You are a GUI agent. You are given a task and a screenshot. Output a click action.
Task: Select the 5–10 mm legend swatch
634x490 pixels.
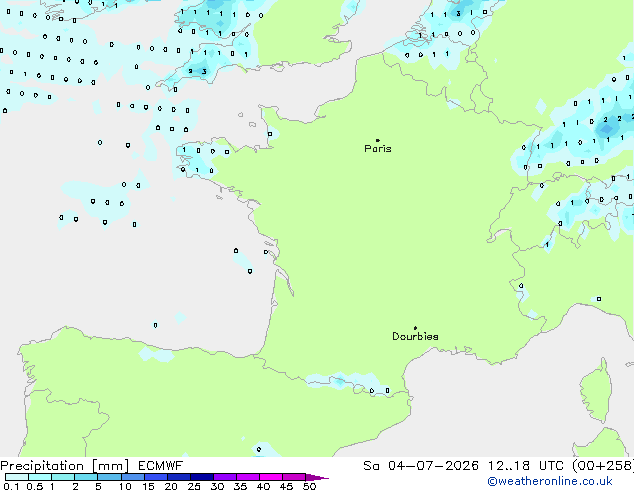pos(109,477)
